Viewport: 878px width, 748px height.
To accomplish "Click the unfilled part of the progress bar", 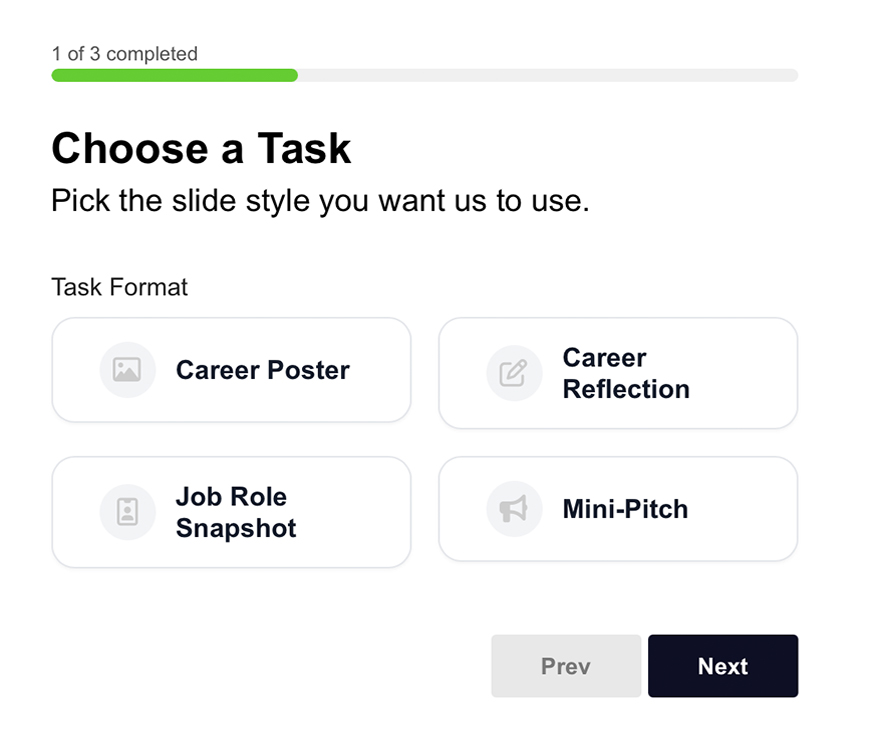I will [x=550, y=75].
